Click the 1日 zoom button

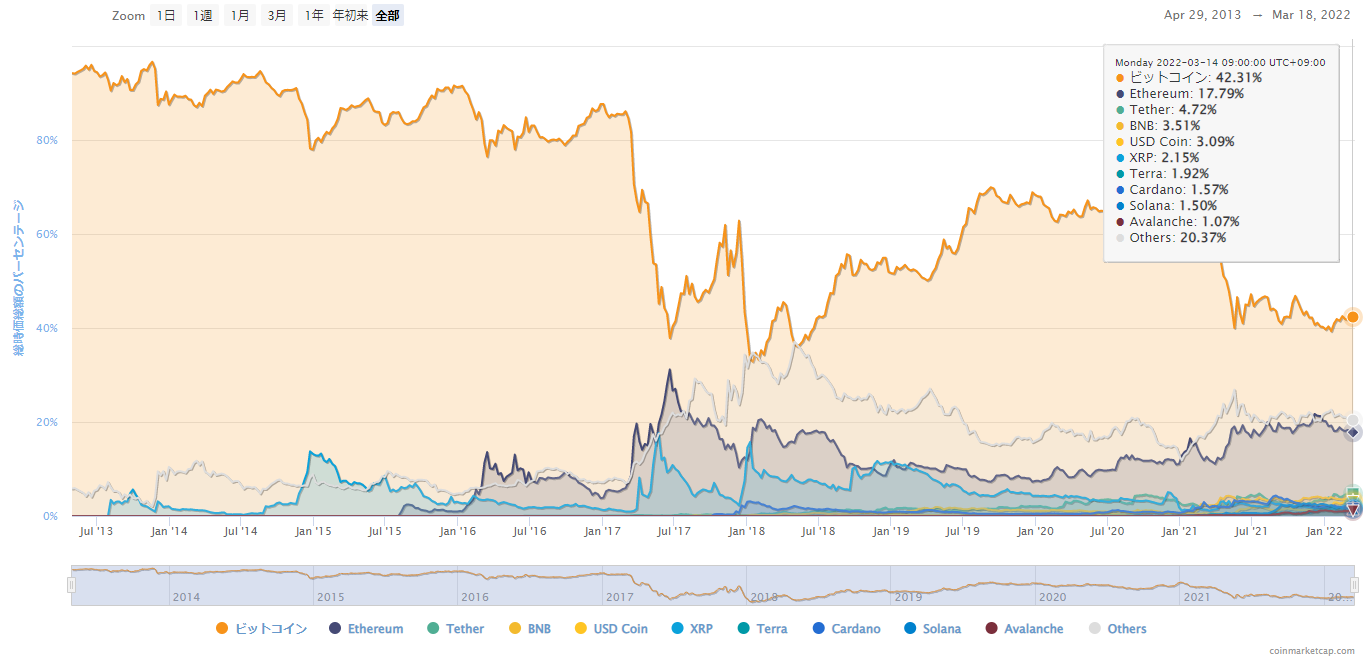(165, 15)
